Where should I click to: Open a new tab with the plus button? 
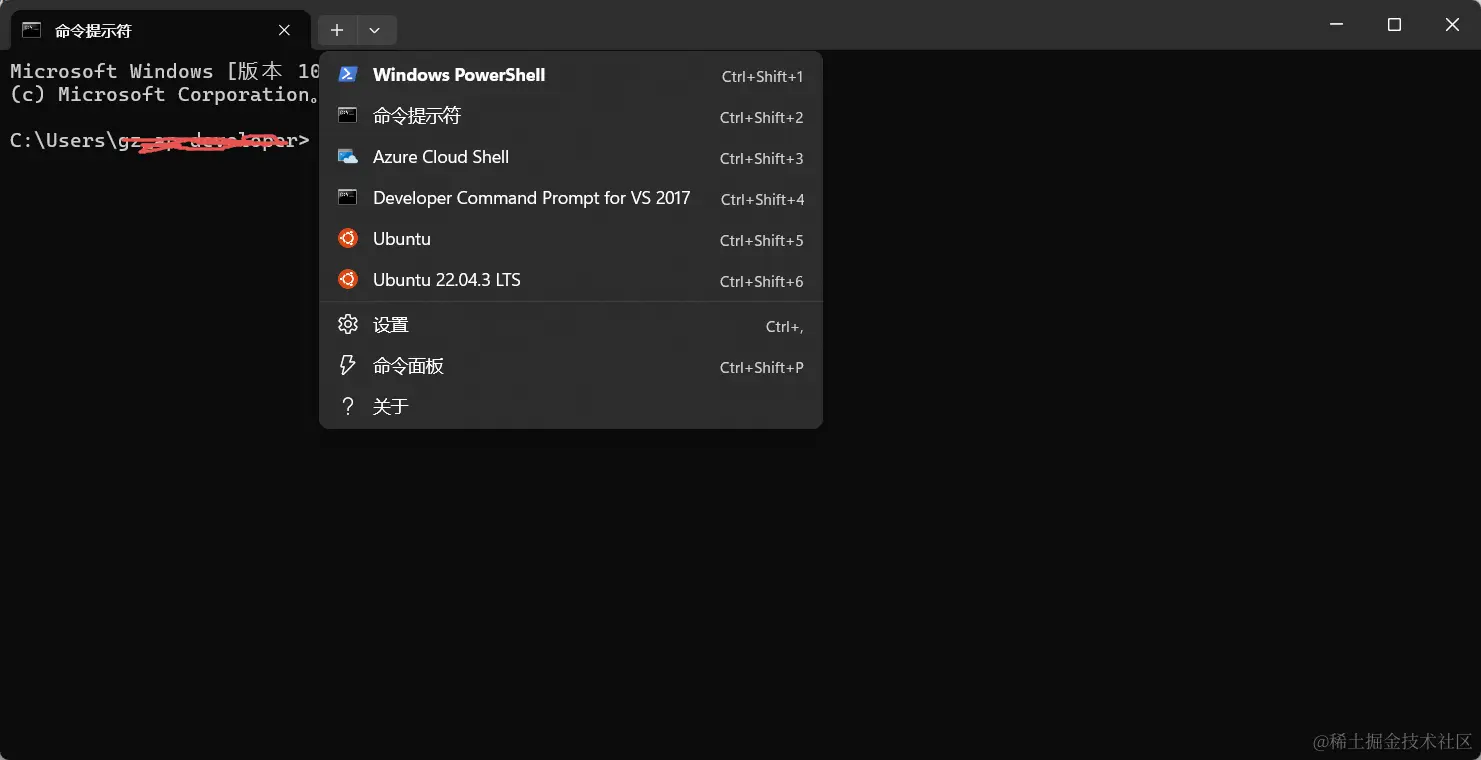coord(337,31)
